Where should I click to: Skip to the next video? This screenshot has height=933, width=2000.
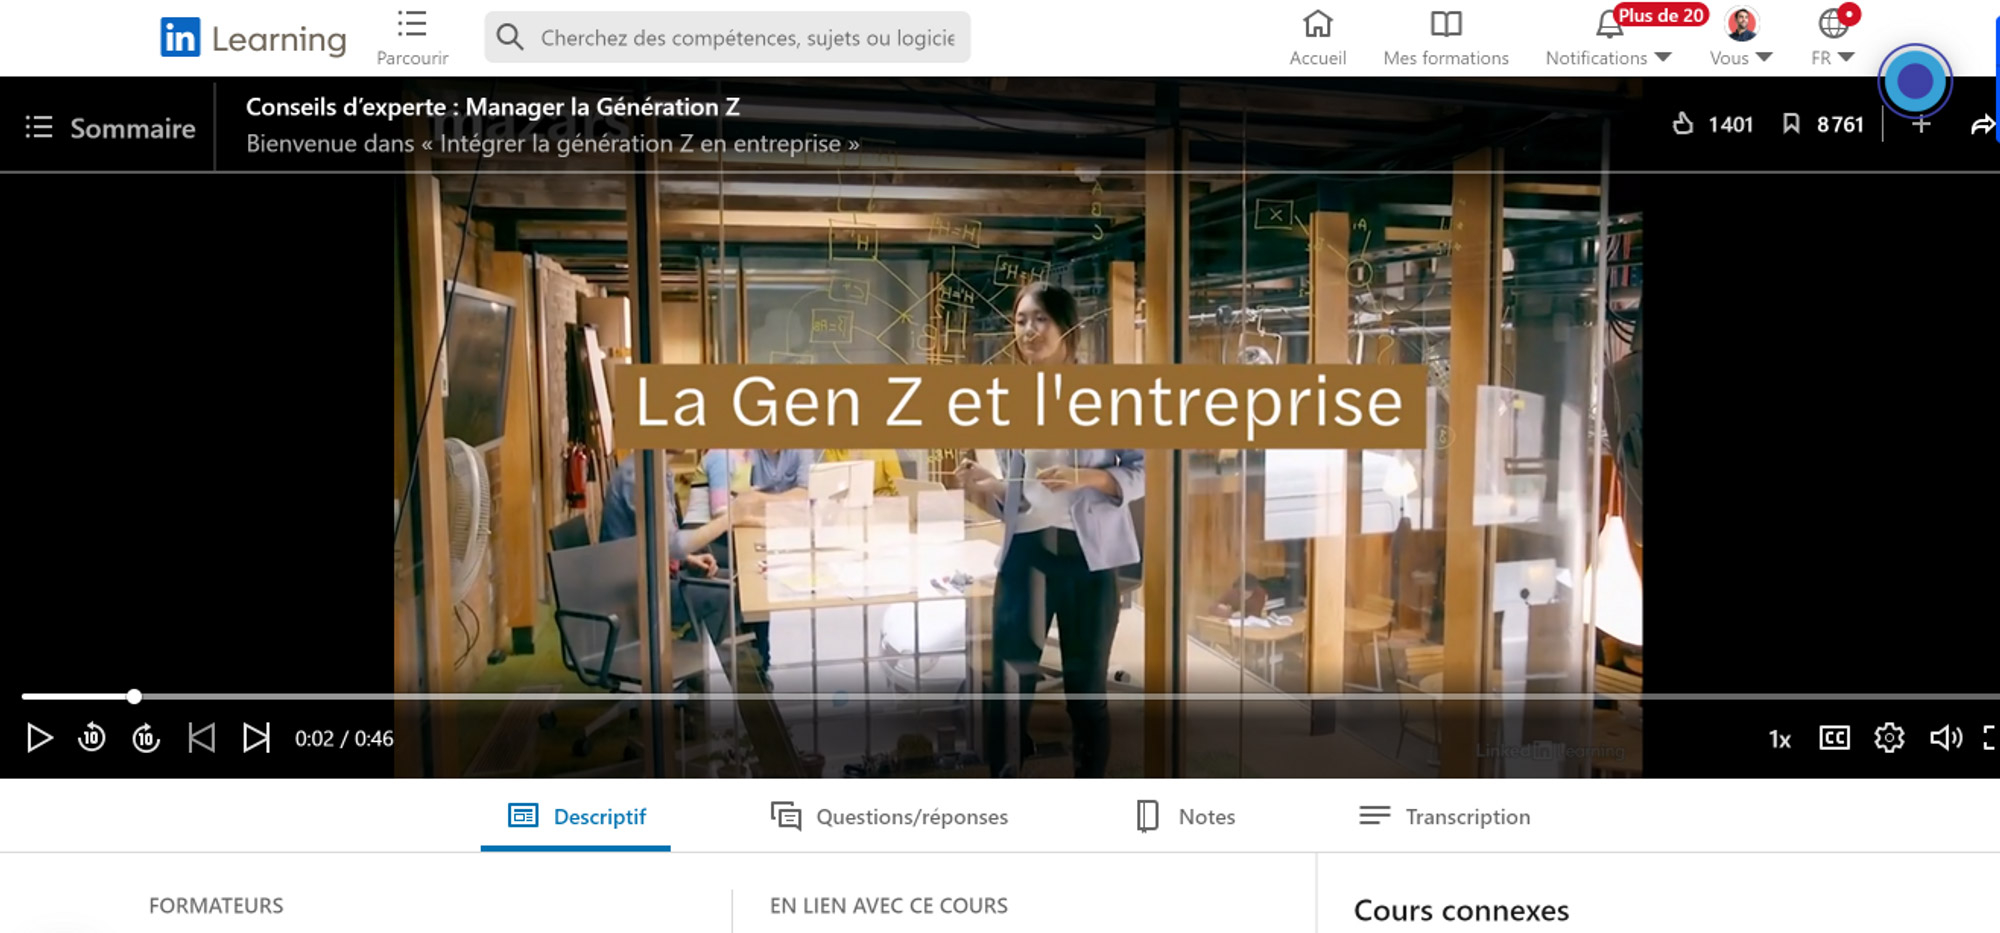256,738
